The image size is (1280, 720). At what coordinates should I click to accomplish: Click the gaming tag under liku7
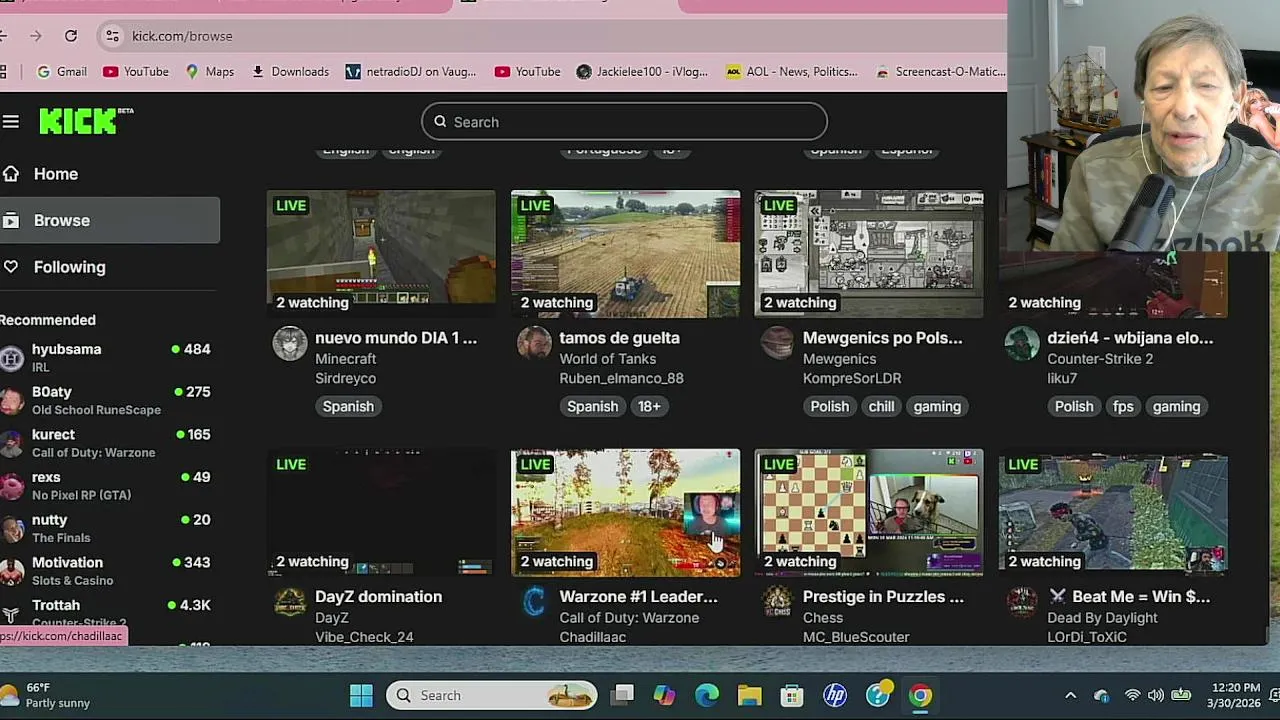[1176, 407]
